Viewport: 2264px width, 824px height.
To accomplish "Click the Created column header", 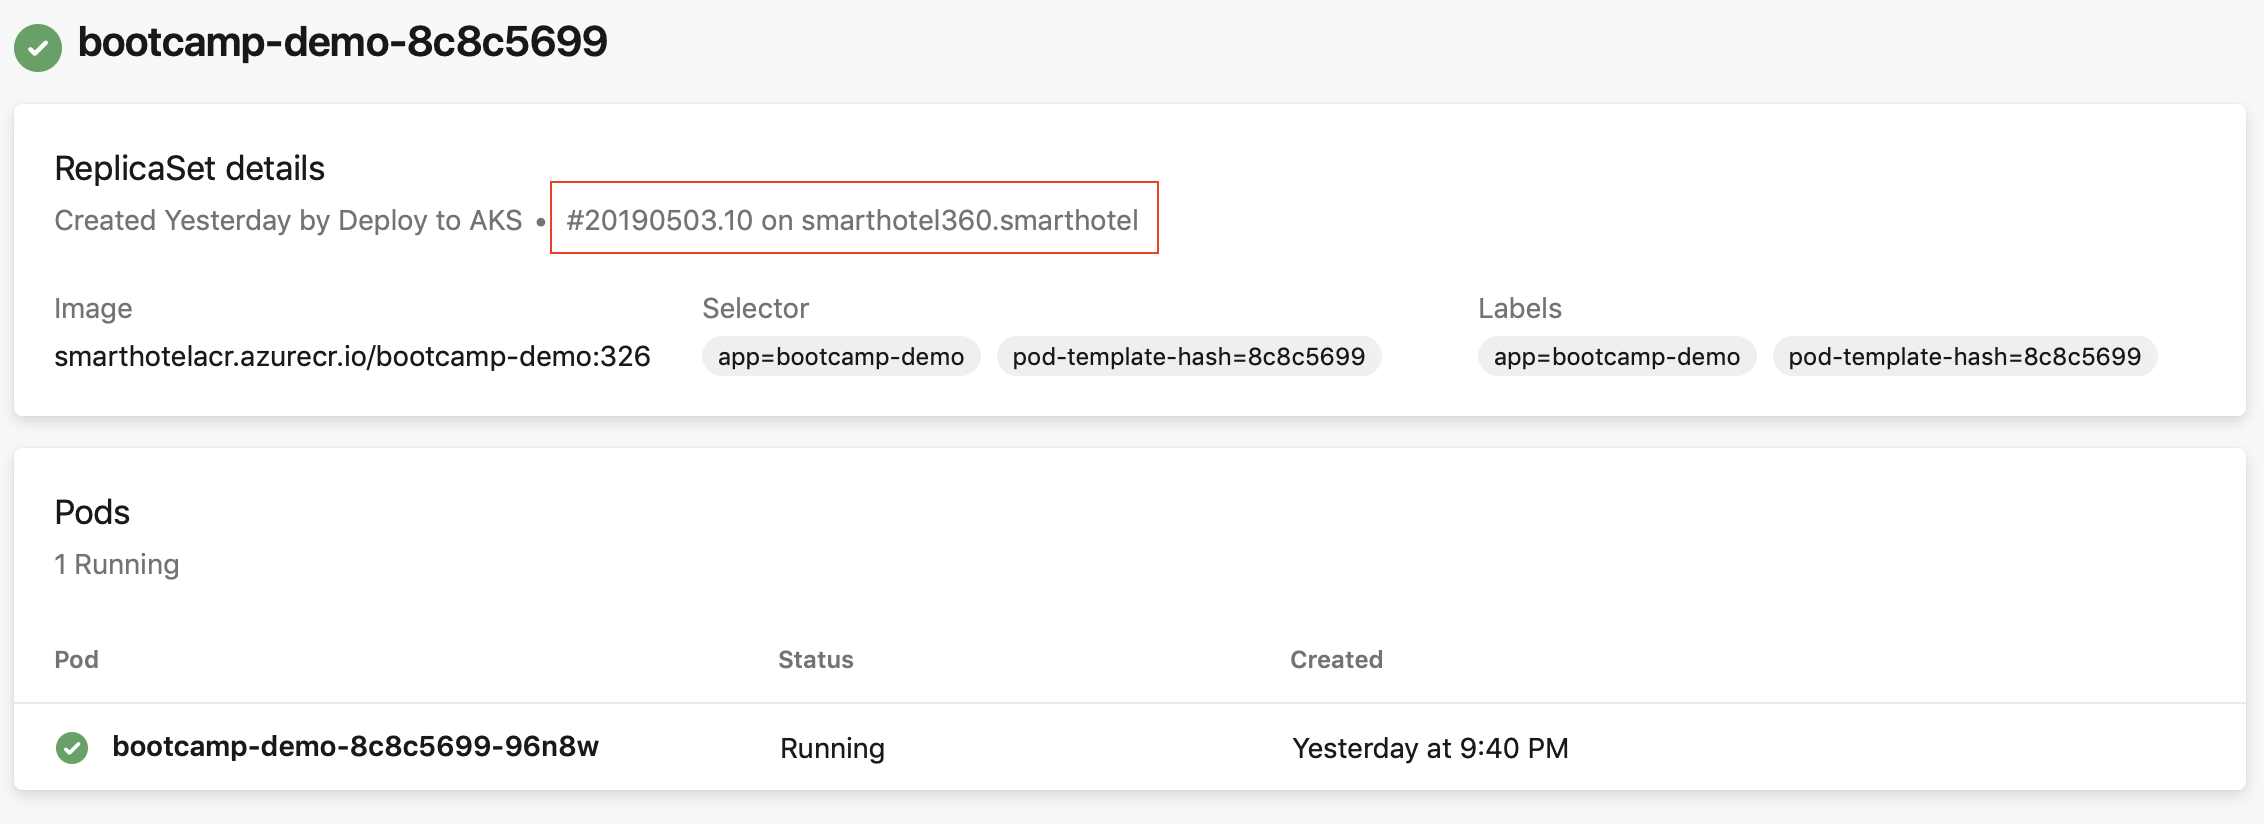I will pyautogui.click(x=1337, y=660).
